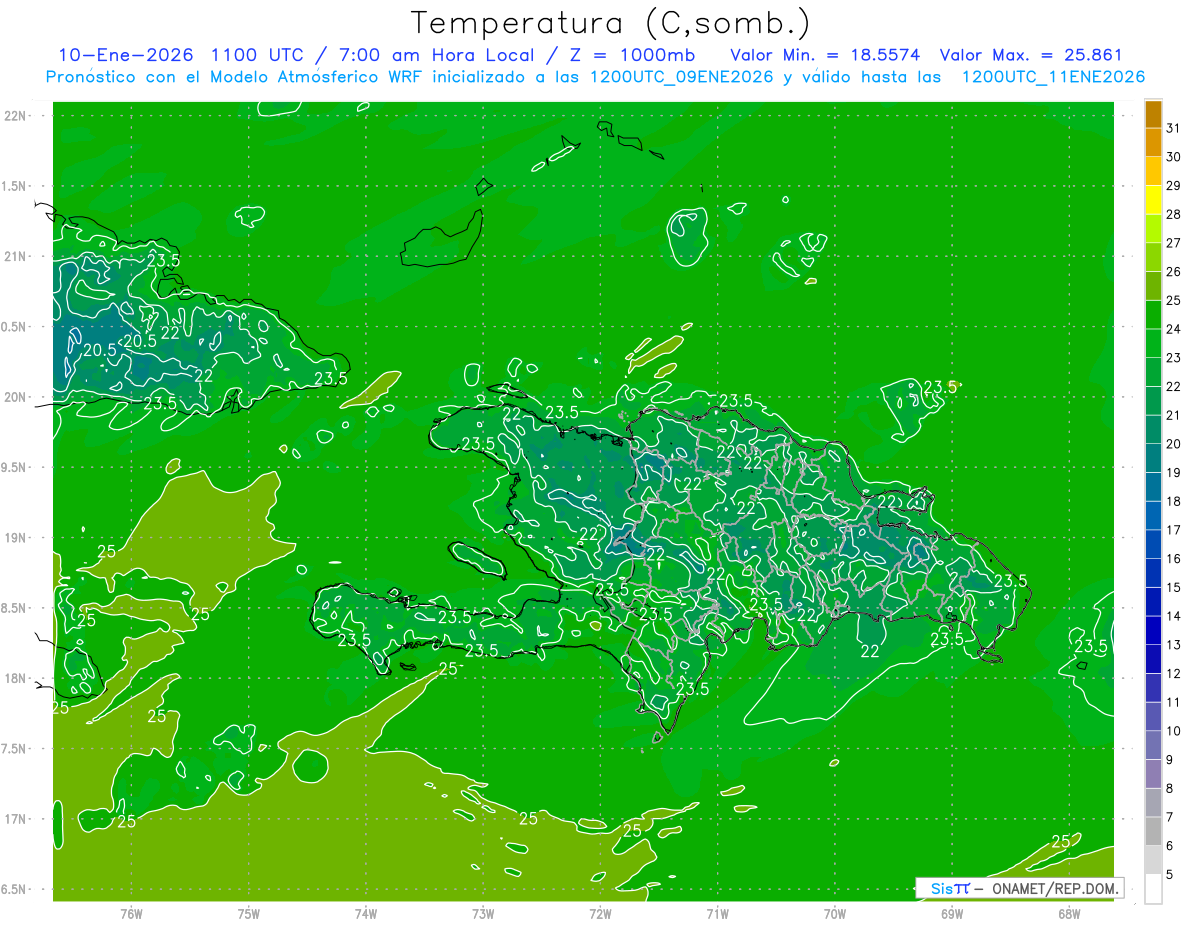1200x927 pixels.
Task: Click the "Pronóstico con el Modelo Atmósferico WRF" line
Action: click(235, 77)
